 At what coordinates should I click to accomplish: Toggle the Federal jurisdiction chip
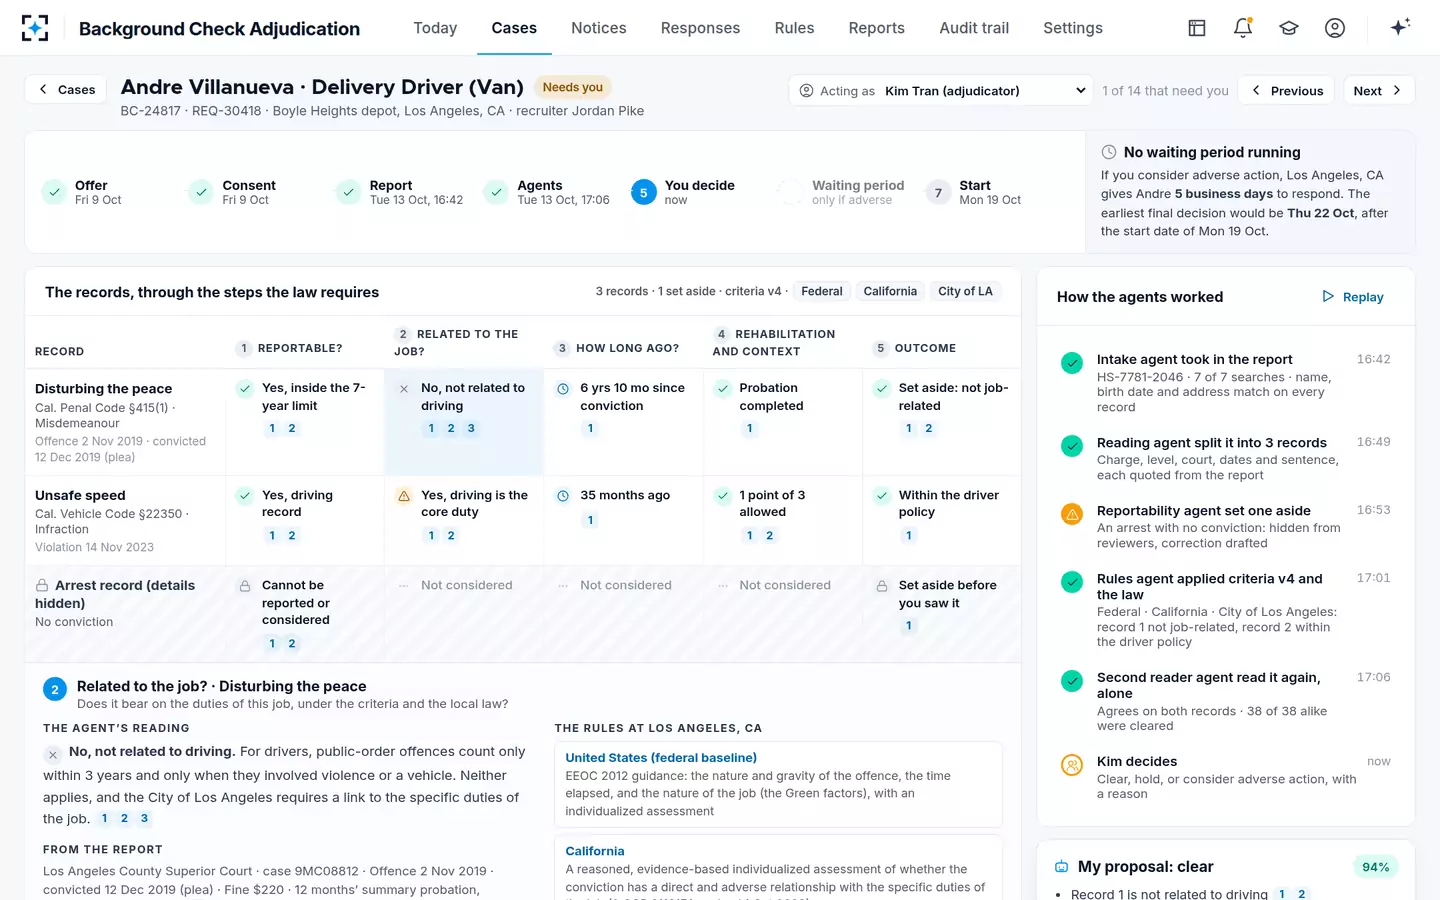[x=822, y=292]
